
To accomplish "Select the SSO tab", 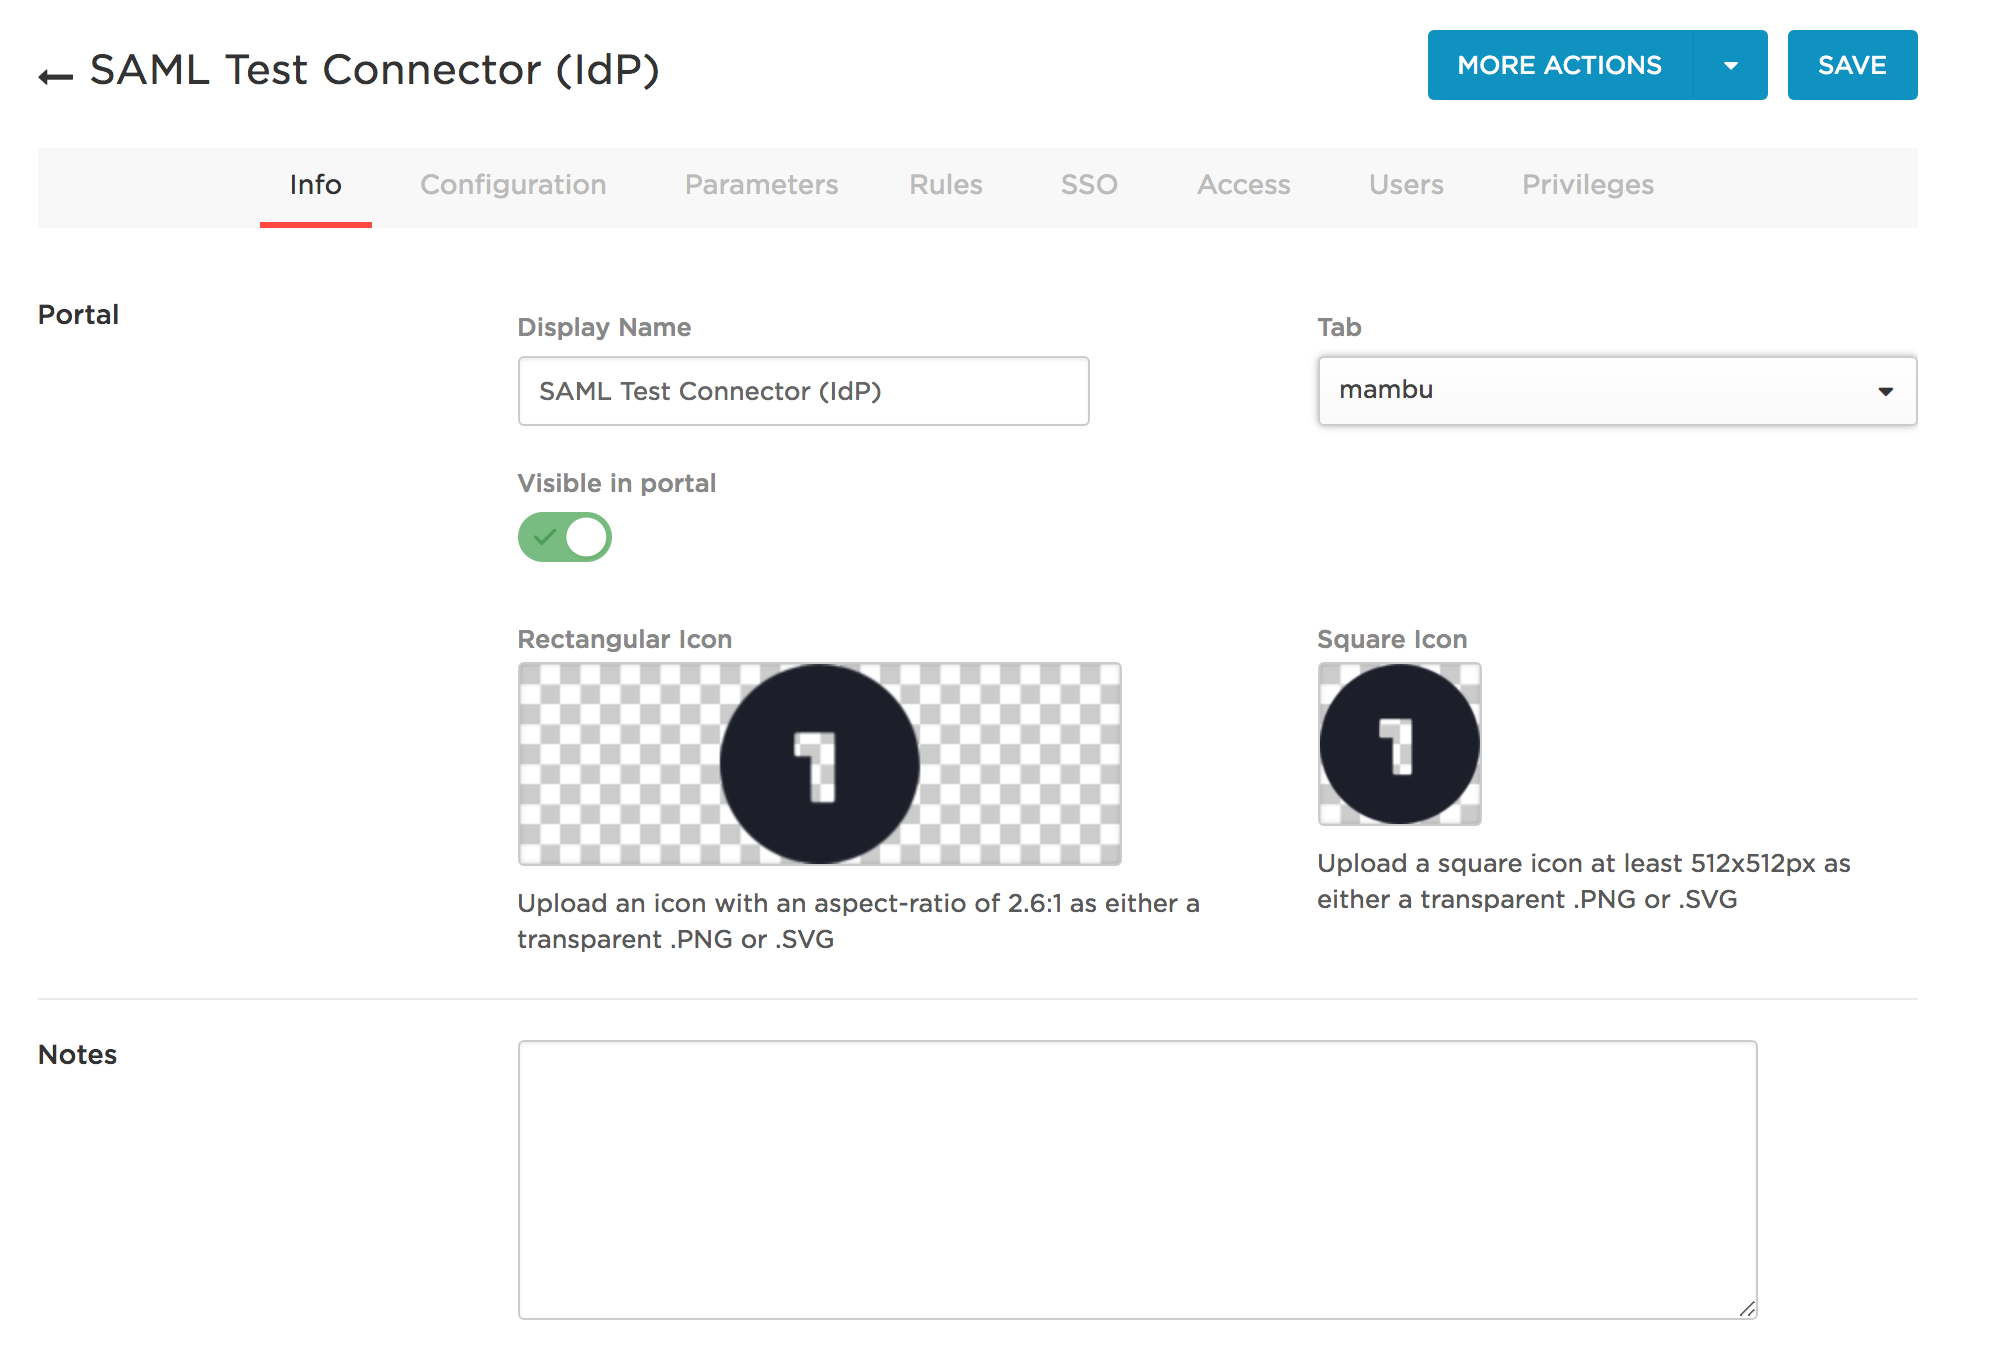I will (x=1089, y=185).
